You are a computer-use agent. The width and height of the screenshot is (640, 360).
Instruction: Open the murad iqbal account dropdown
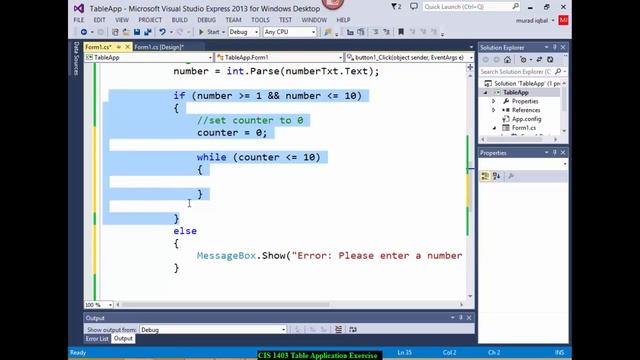(536, 20)
